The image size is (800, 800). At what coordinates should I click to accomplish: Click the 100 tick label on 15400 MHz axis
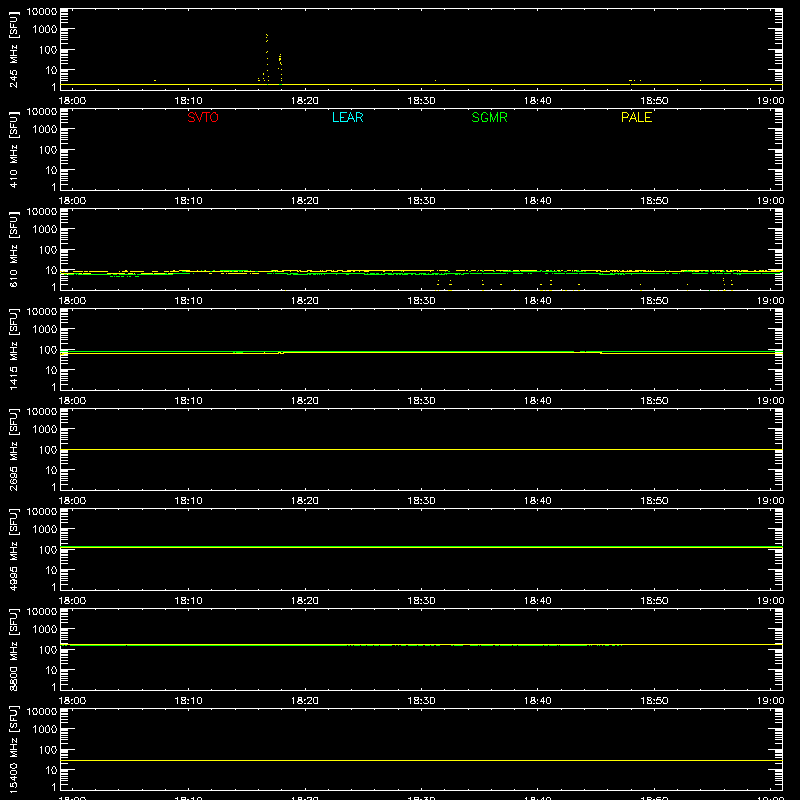click(48, 750)
